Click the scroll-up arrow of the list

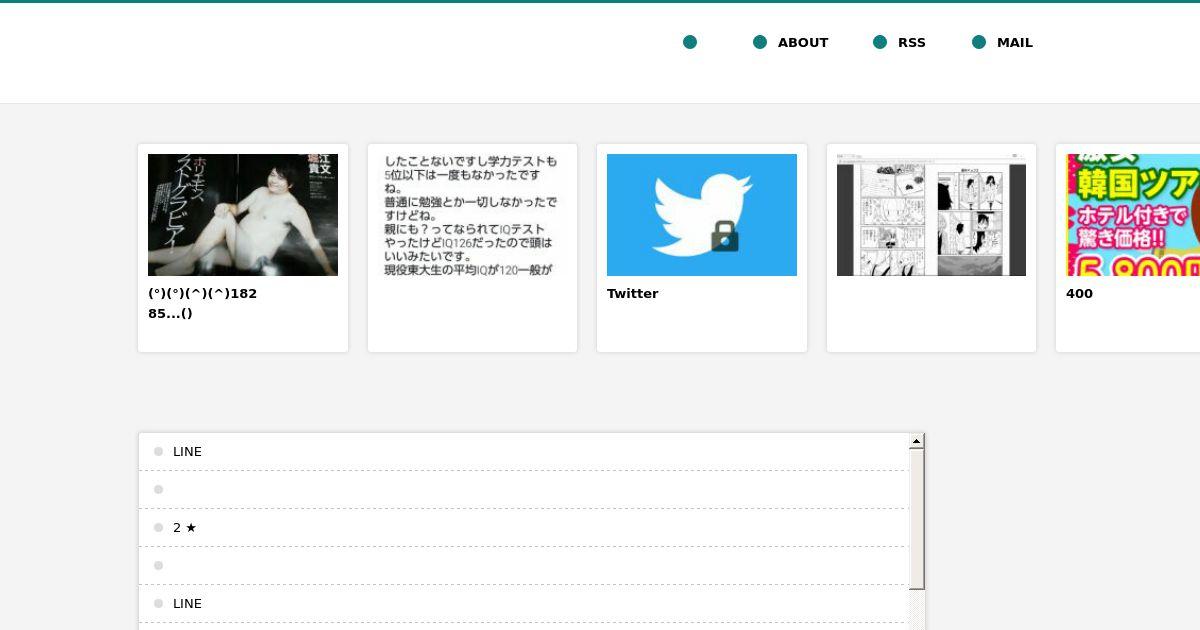pos(916,441)
